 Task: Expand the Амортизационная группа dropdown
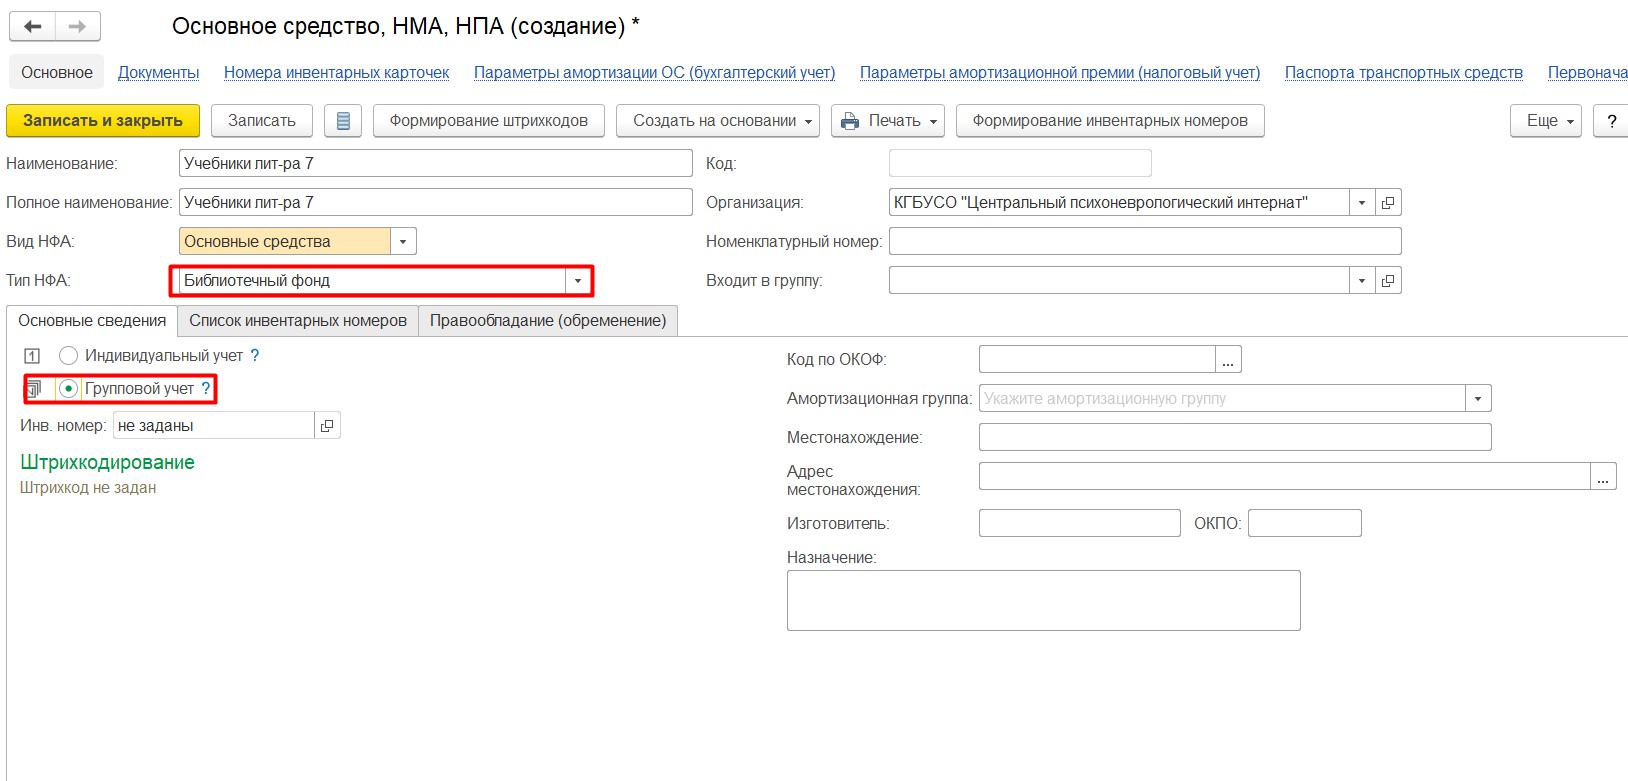click(1478, 399)
